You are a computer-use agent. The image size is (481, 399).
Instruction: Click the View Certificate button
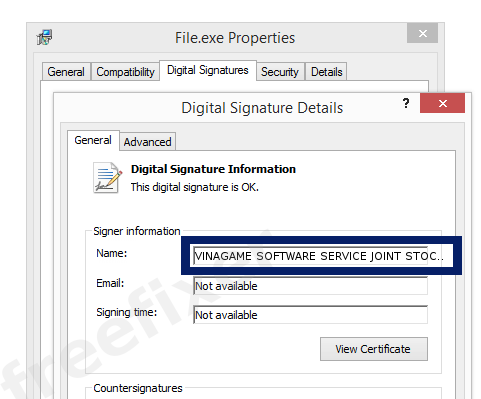click(x=374, y=349)
